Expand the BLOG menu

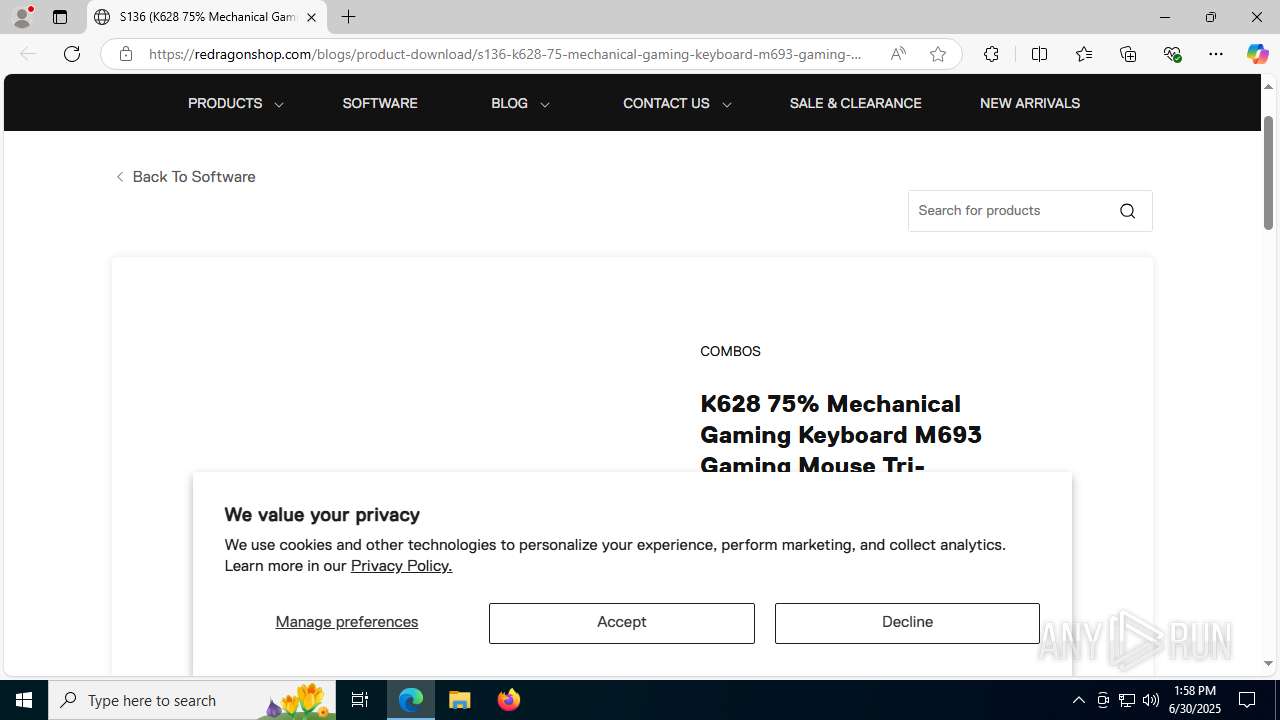click(x=520, y=103)
